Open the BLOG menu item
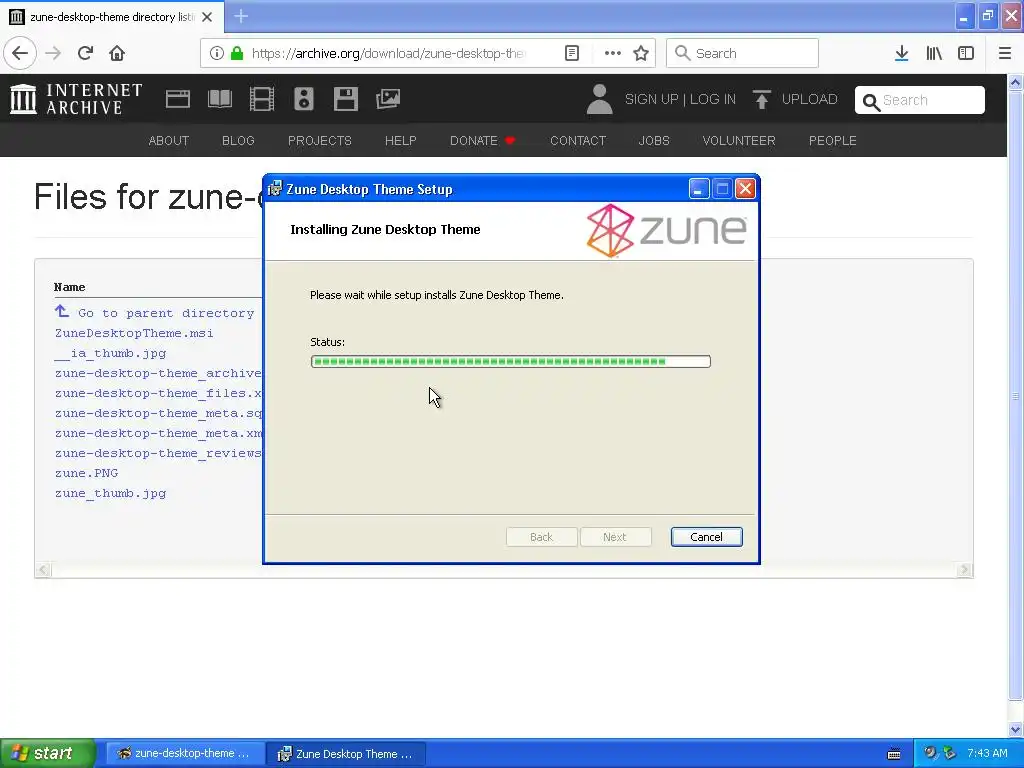This screenshot has width=1024, height=768. tap(238, 140)
